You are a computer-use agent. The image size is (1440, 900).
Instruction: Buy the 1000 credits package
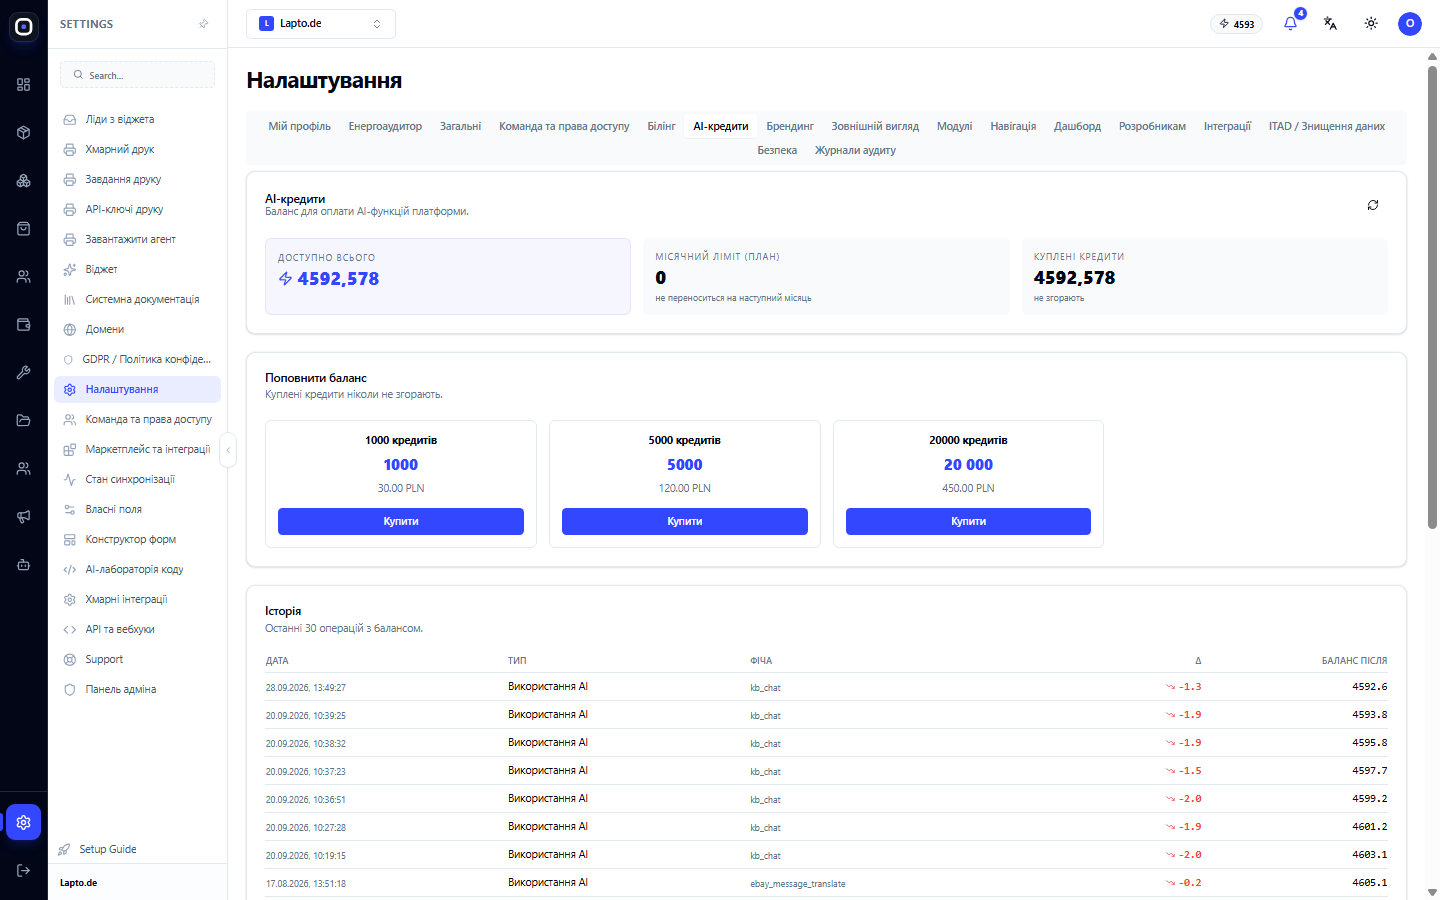[x=401, y=521]
